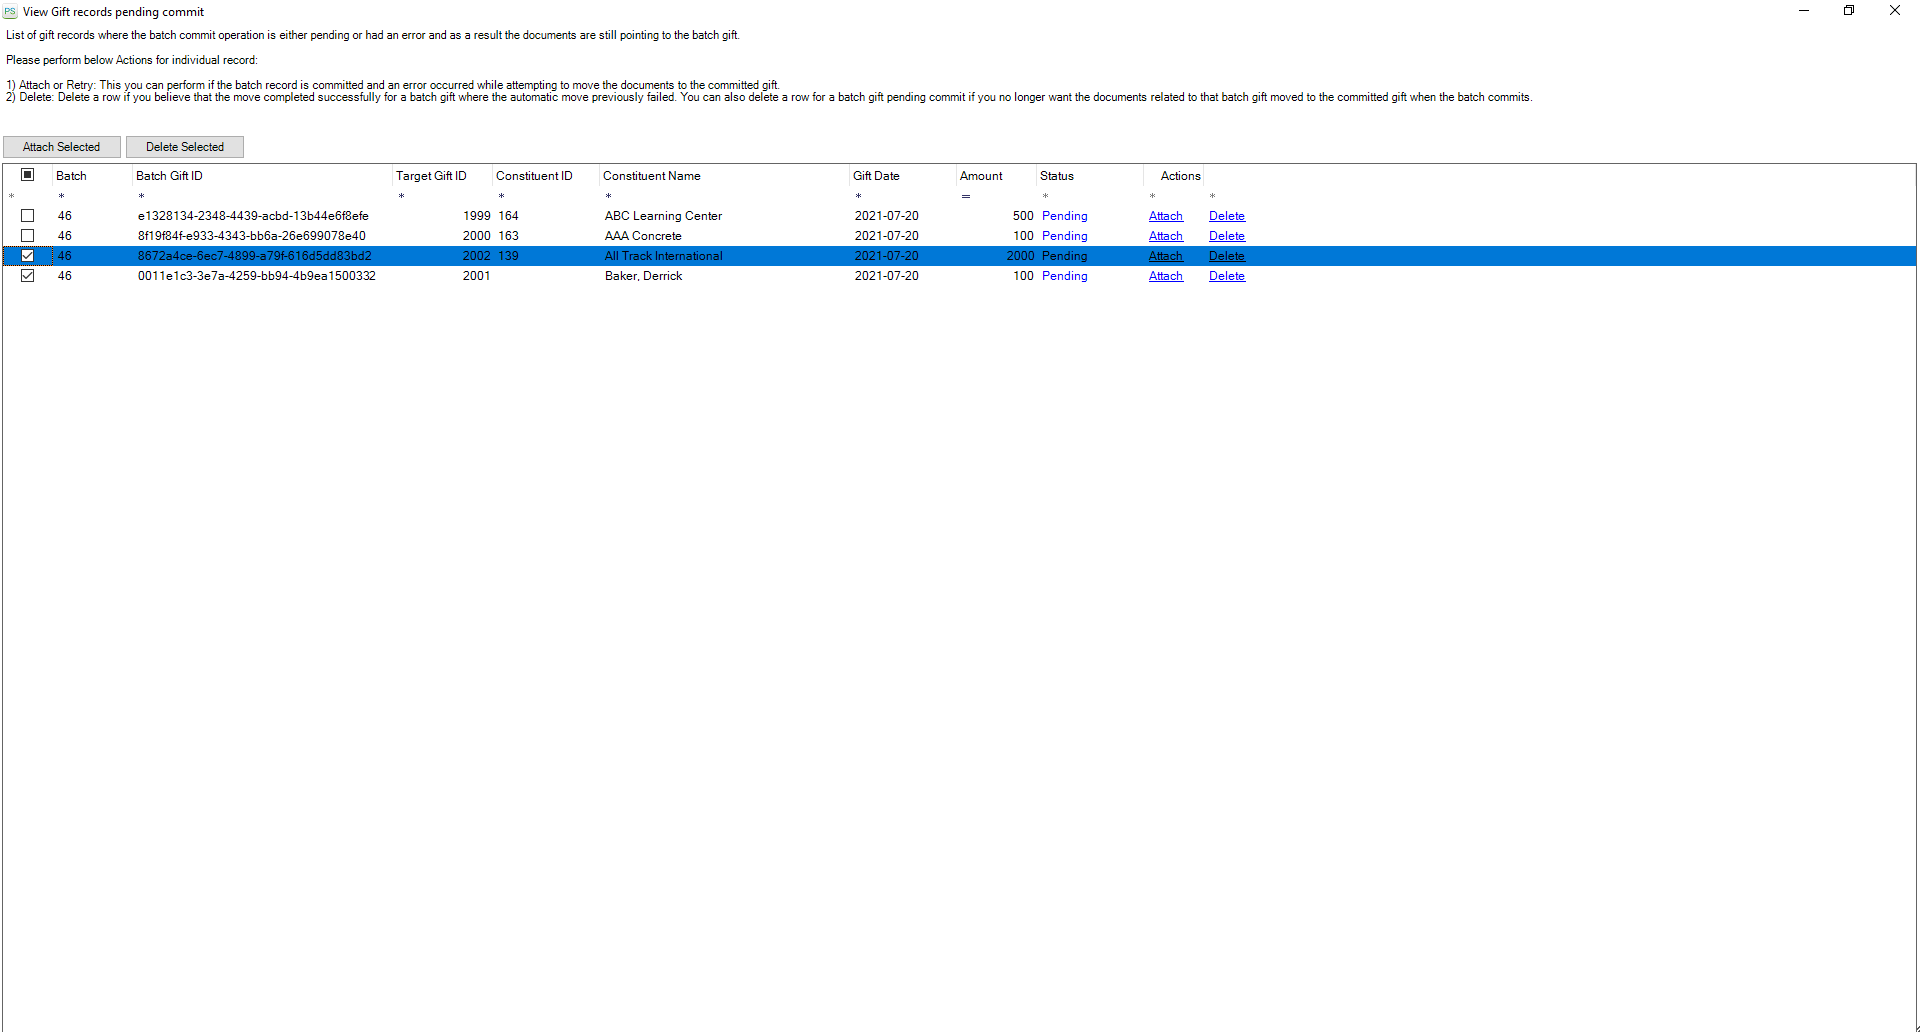Click the filter operator icon under Batch Gift ID
Screen dimensions: 1920x1032
click(x=141, y=196)
